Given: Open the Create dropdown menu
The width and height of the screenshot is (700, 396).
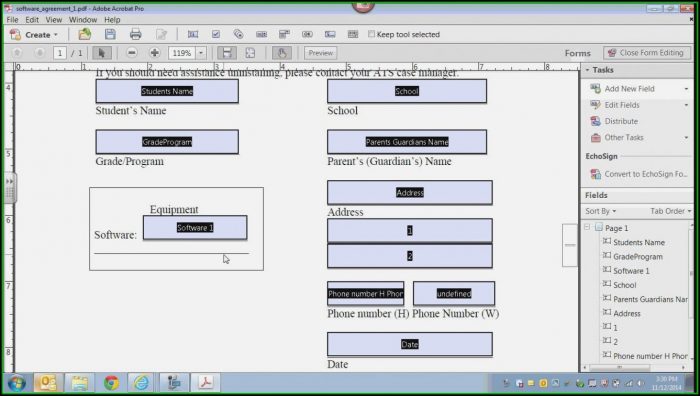Looking at the screenshot, I should pyautogui.click(x=34, y=34).
